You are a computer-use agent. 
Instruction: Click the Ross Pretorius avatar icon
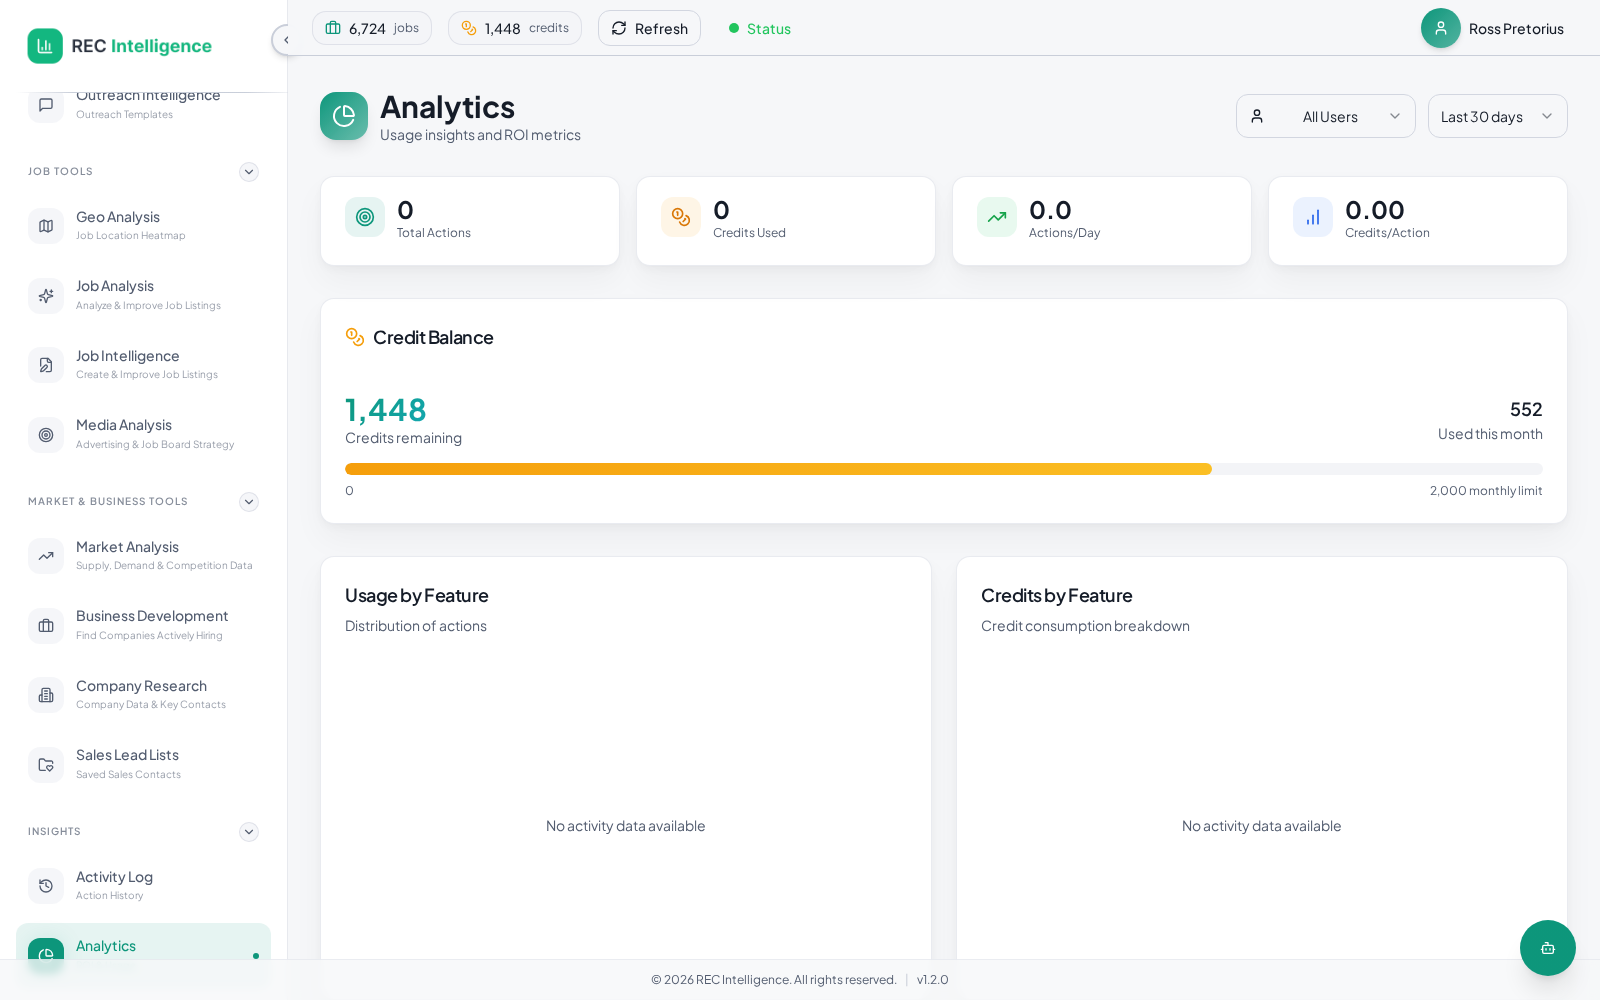pyautogui.click(x=1441, y=28)
